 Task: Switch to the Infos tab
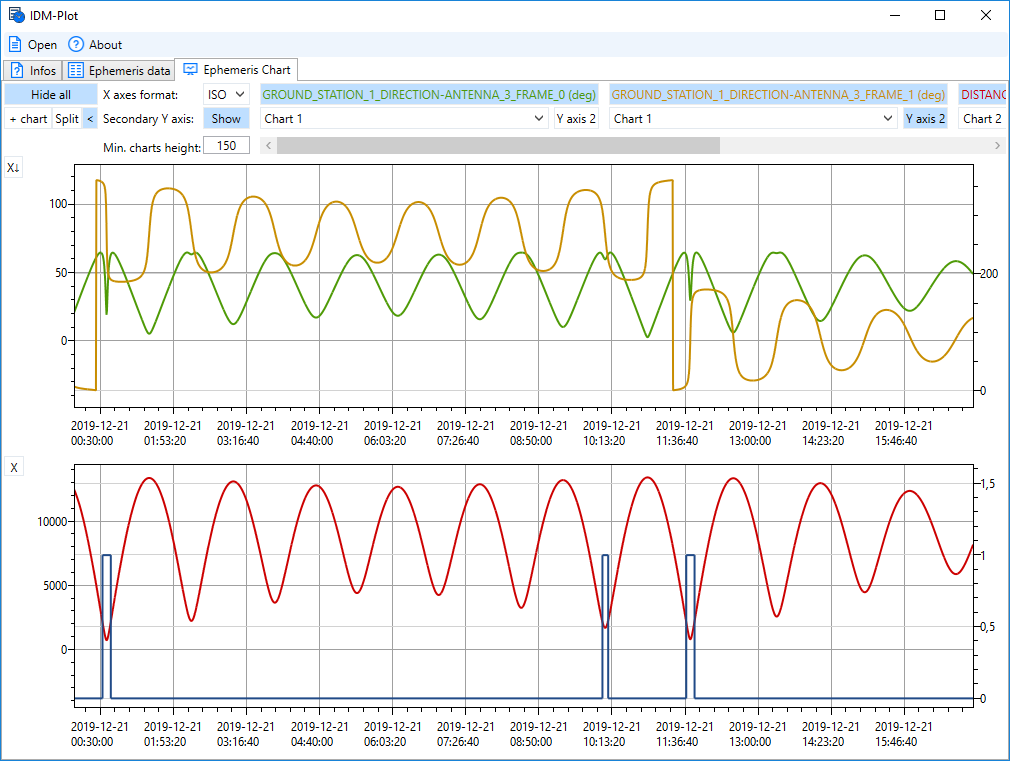(33, 71)
